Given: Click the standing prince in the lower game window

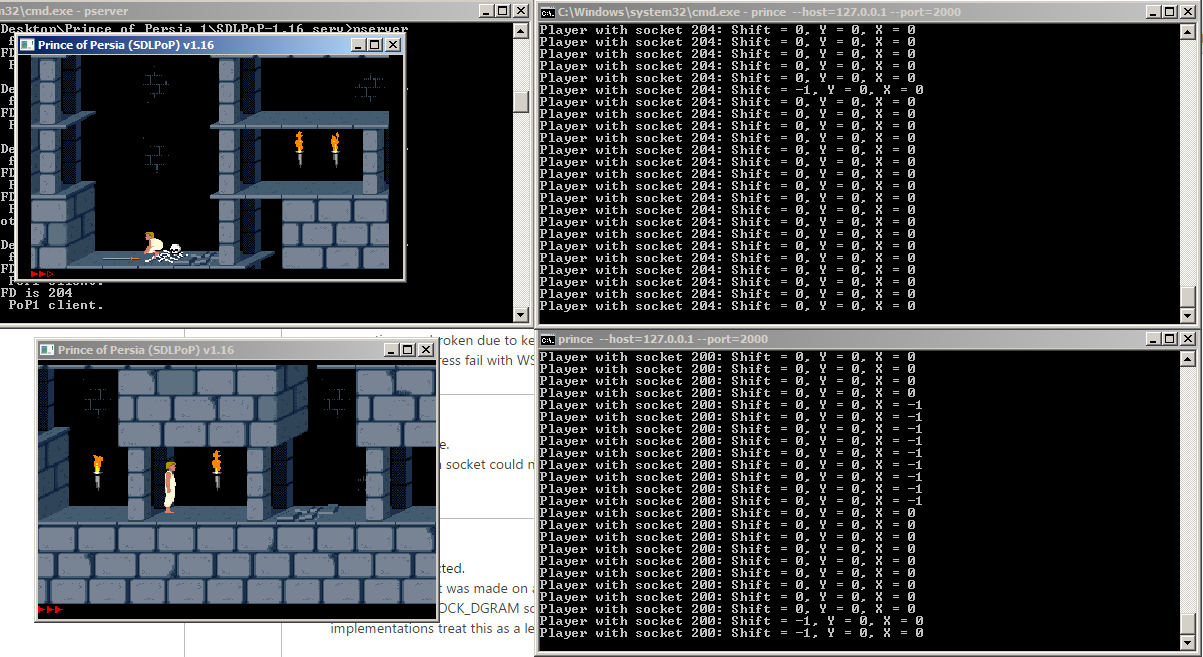Looking at the screenshot, I should (x=169, y=487).
